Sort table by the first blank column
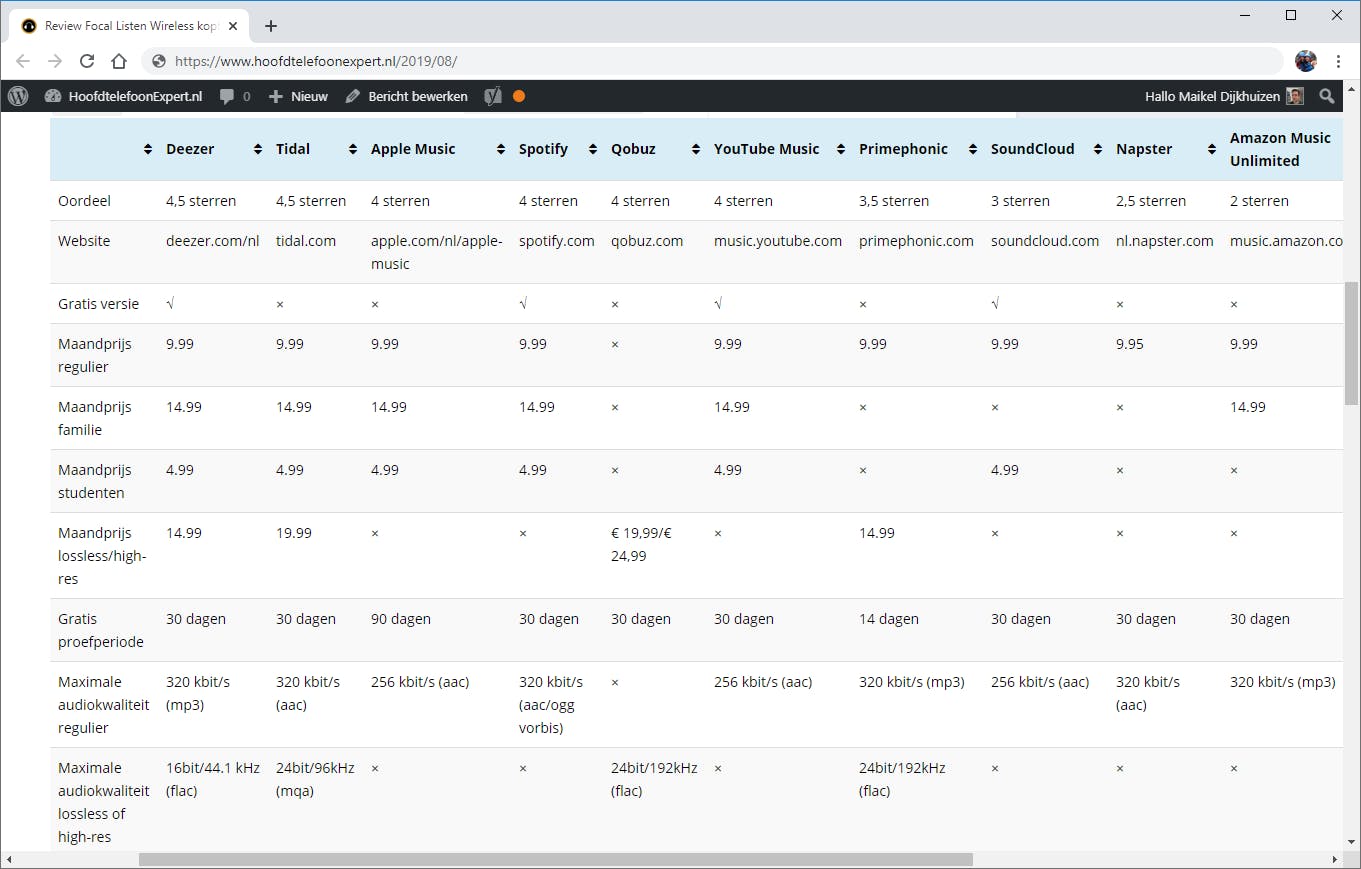The height and width of the screenshot is (869, 1361). [150, 149]
